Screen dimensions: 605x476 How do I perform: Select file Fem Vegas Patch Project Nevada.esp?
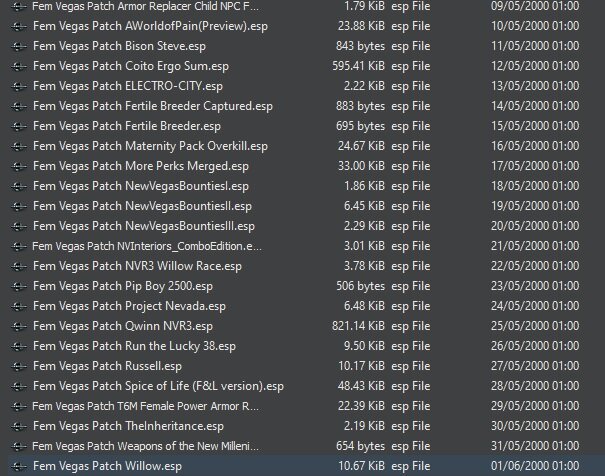pos(129,307)
